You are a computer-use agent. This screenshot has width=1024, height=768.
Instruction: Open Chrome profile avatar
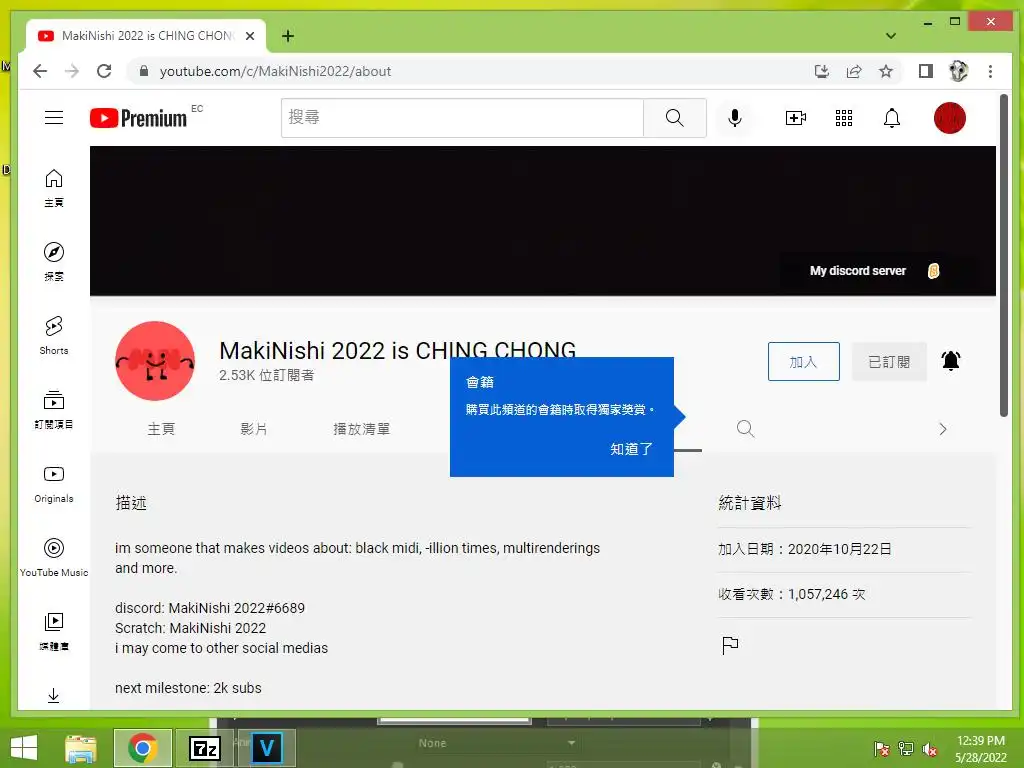(958, 71)
